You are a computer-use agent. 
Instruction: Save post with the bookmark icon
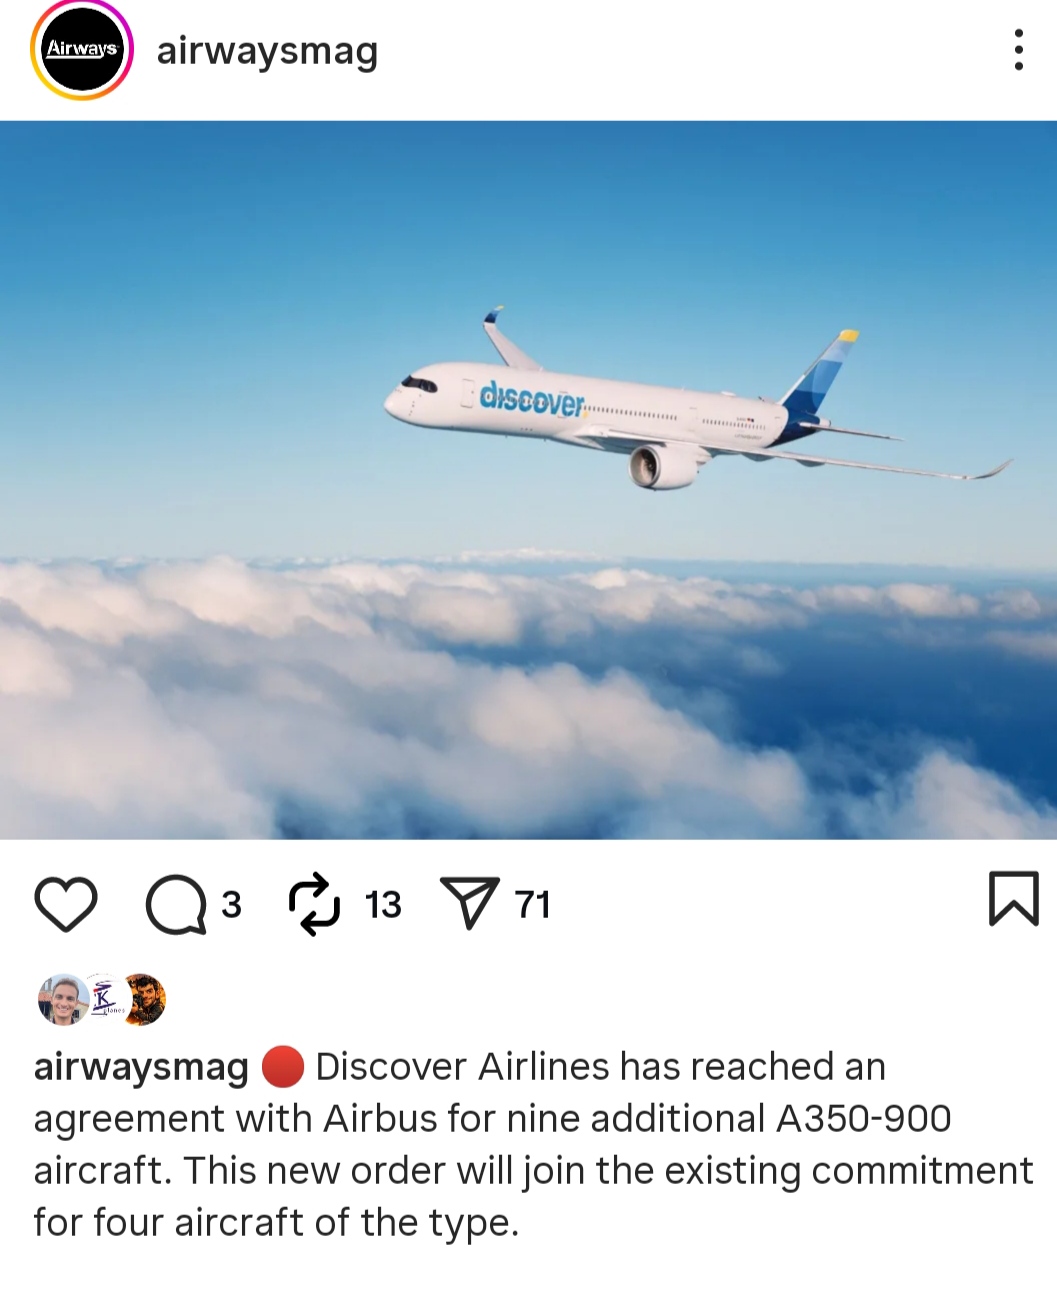click(x=1014, y=898)
